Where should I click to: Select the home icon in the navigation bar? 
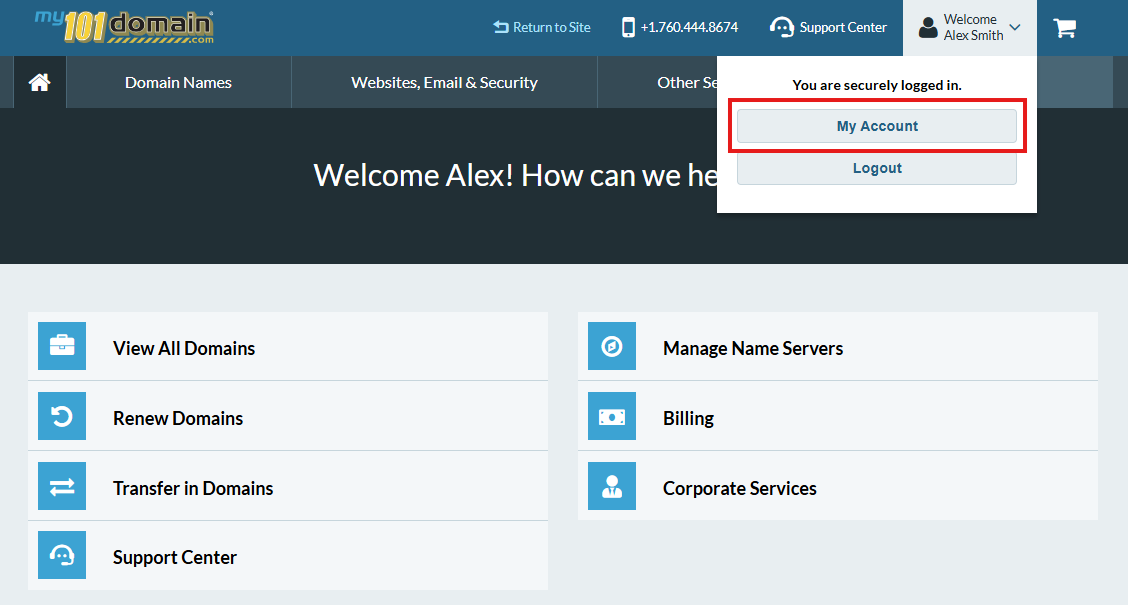pos(39,82)
